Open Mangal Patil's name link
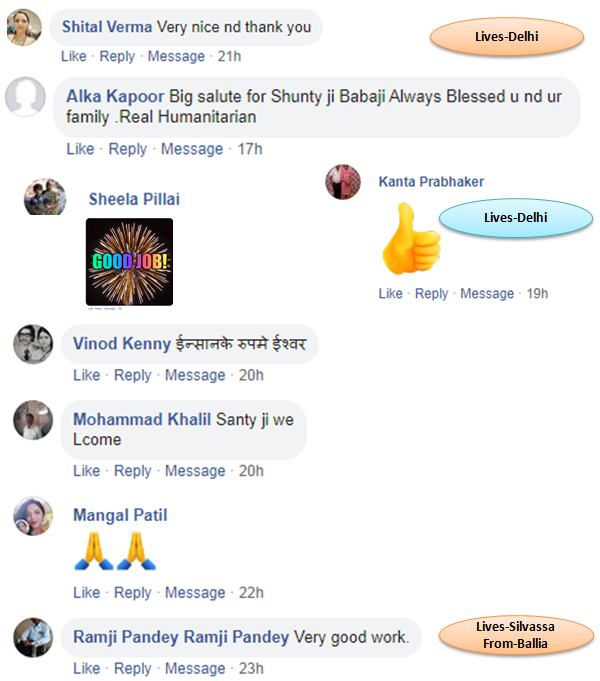This screenshot has height=681, width=600. click(x=120, y=515)
